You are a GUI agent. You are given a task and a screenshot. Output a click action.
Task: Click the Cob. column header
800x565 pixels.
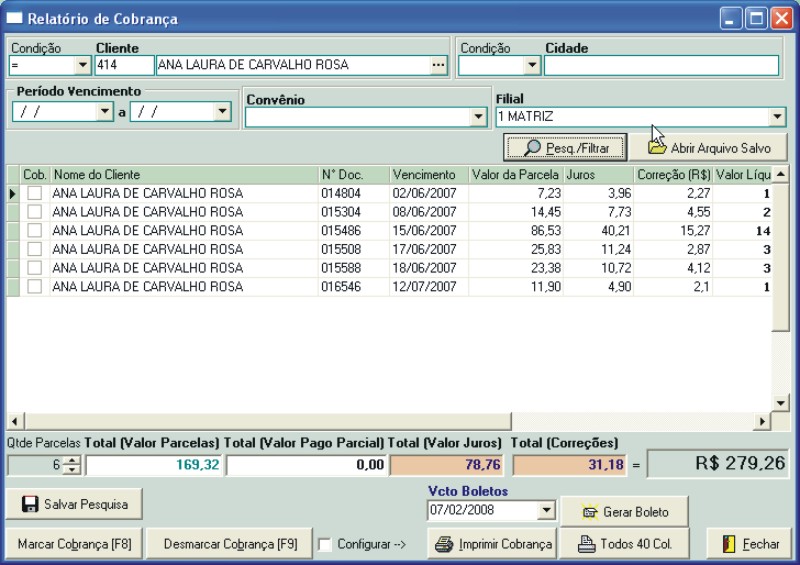point(35,175)
